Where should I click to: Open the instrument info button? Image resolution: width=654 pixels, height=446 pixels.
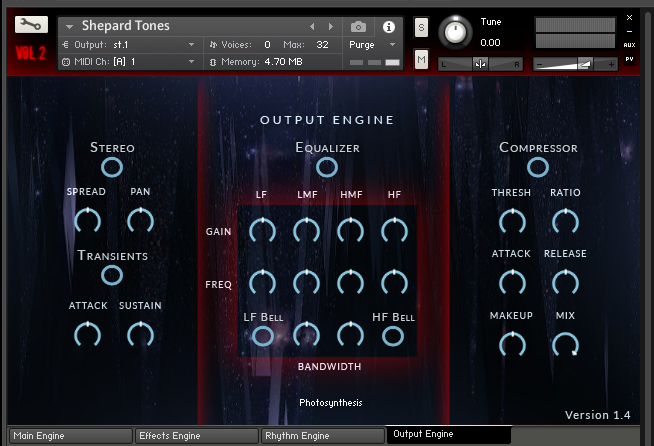389,27
